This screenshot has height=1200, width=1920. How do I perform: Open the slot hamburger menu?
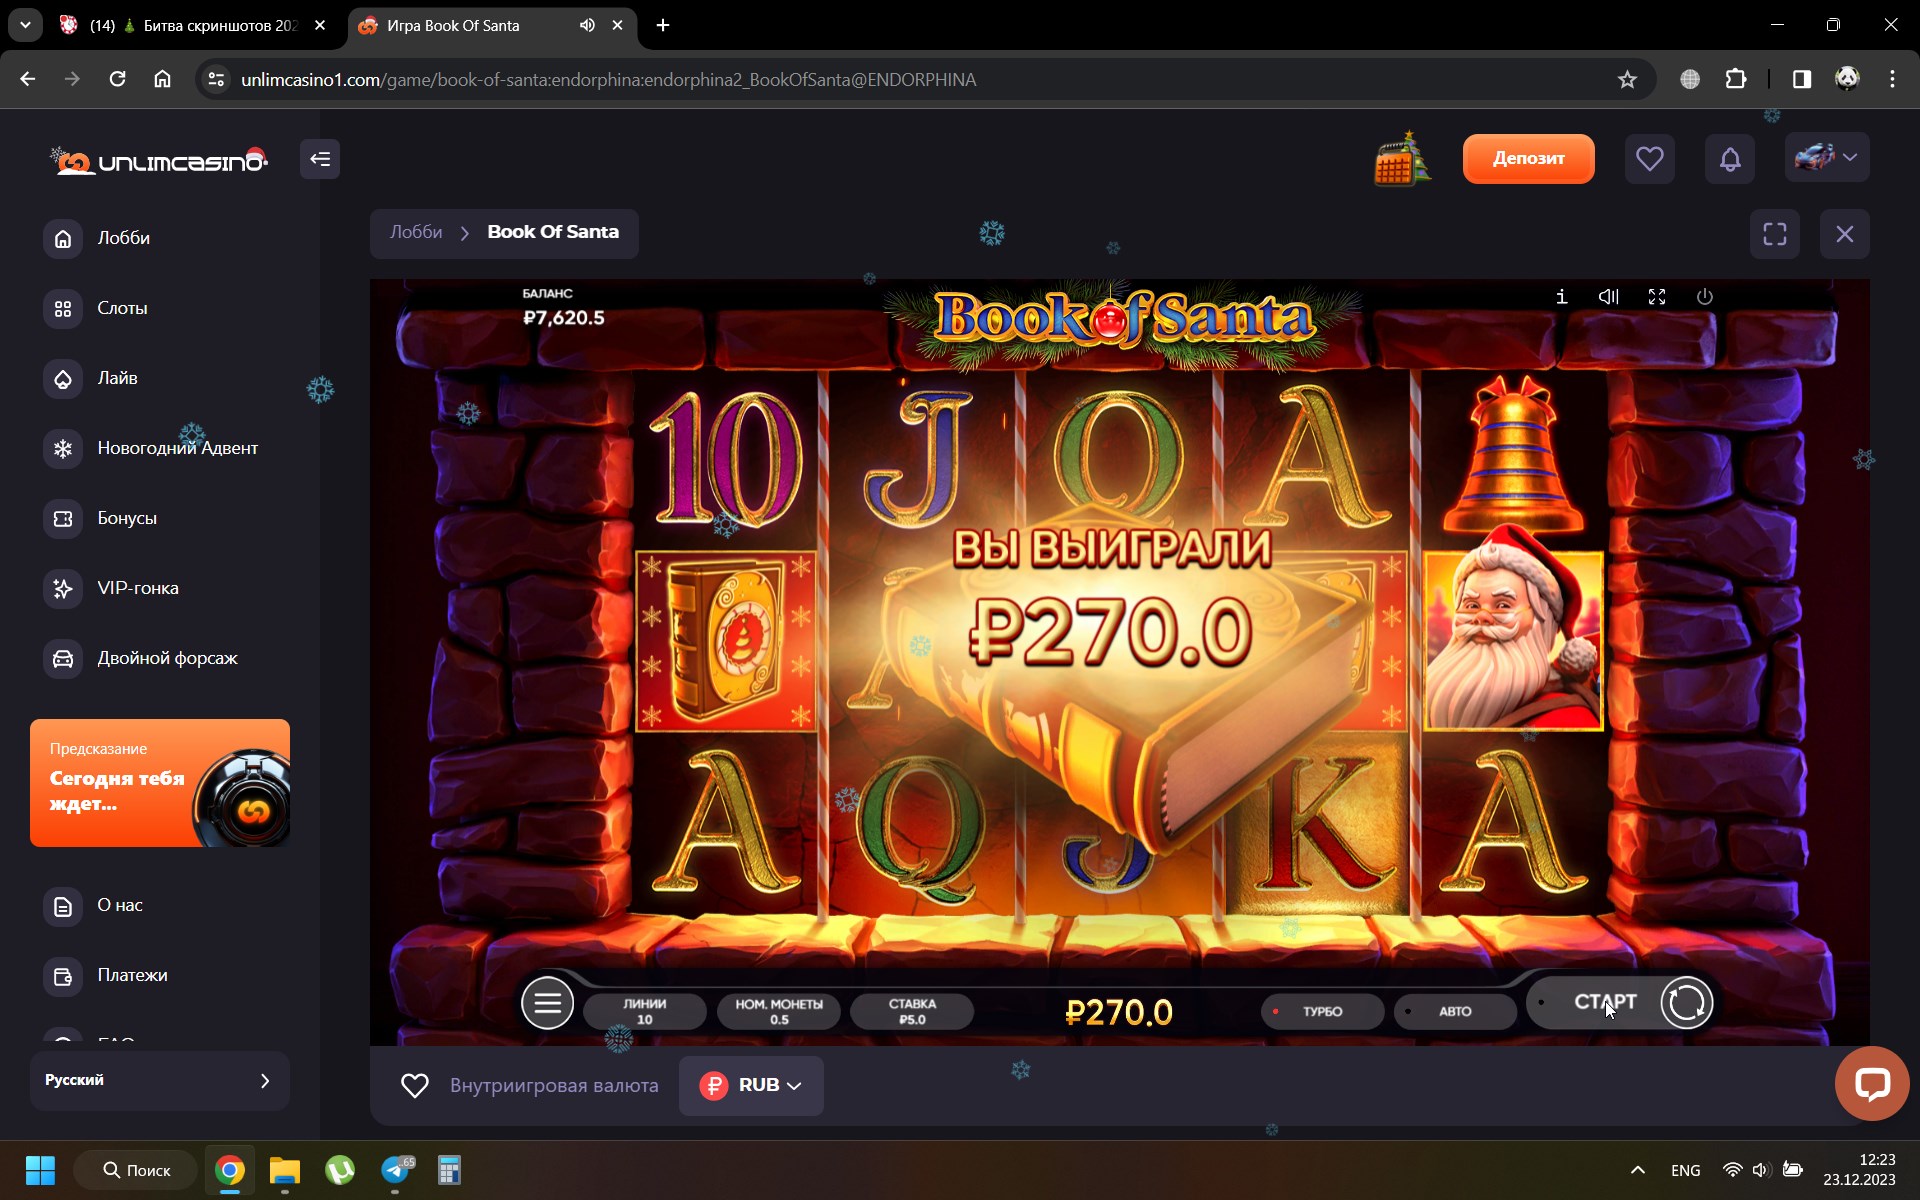click(547, 1003)
